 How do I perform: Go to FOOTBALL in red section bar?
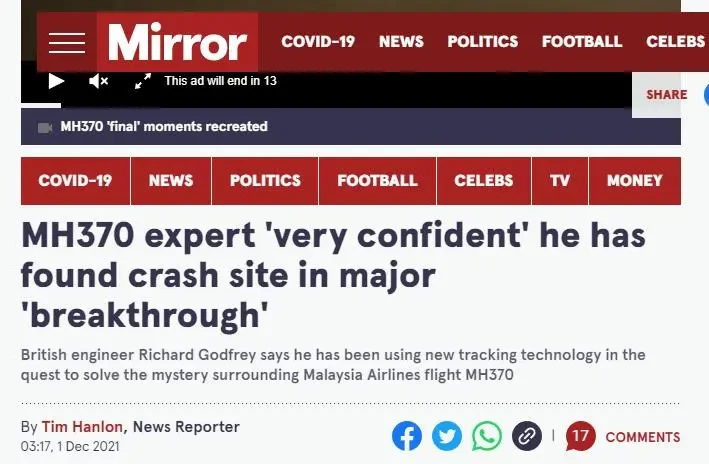(x=377, y=181)
